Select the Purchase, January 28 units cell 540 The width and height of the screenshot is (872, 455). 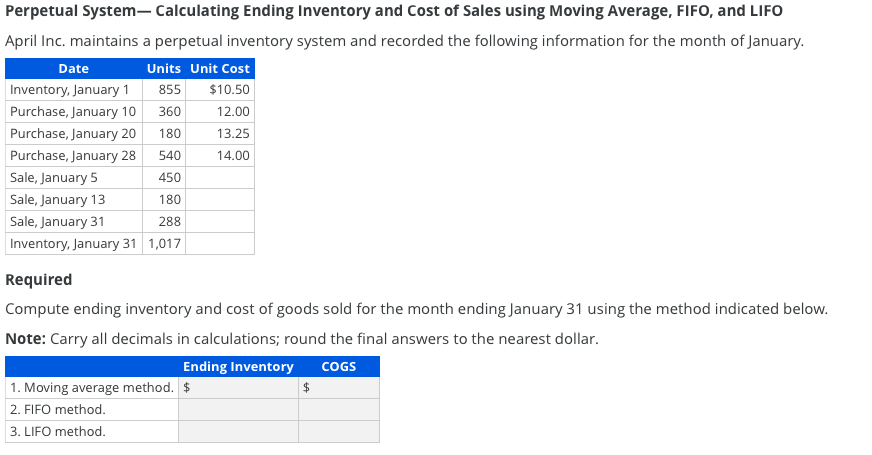tap(164, 156)
